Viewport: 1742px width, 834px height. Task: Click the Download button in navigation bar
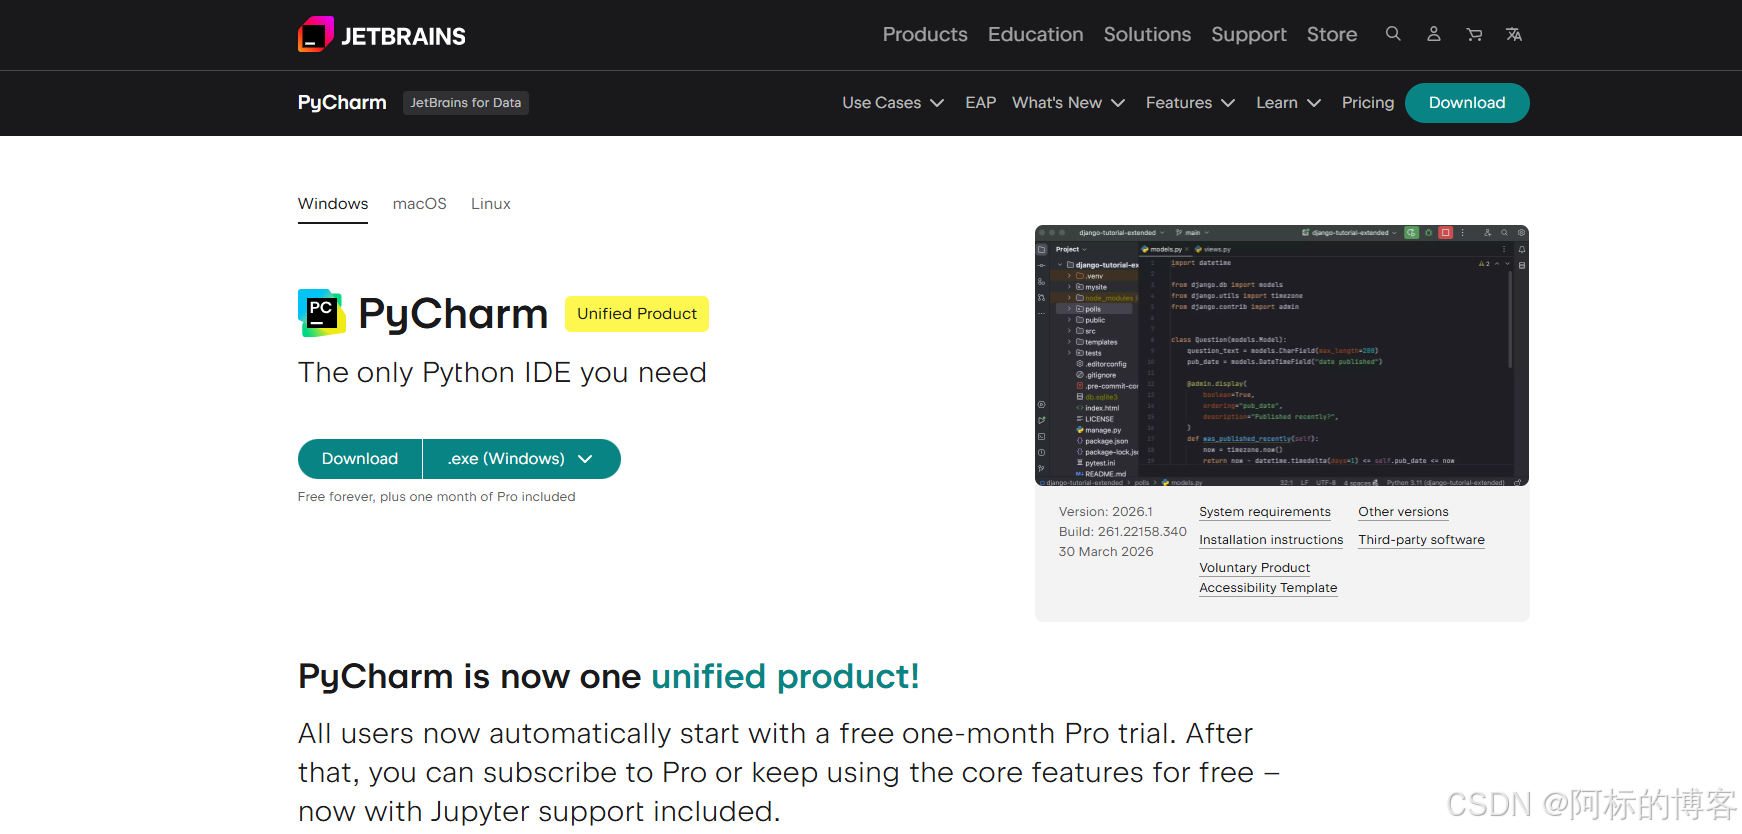pyautogui.click(x=1467, y=103)
